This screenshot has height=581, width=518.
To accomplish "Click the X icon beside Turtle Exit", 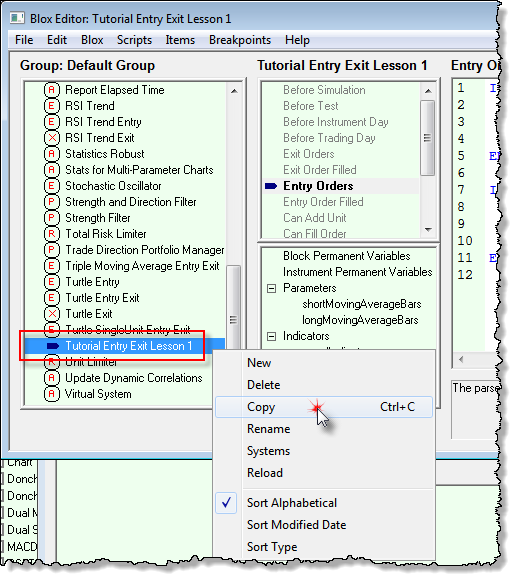I will (x=52, y=314).
